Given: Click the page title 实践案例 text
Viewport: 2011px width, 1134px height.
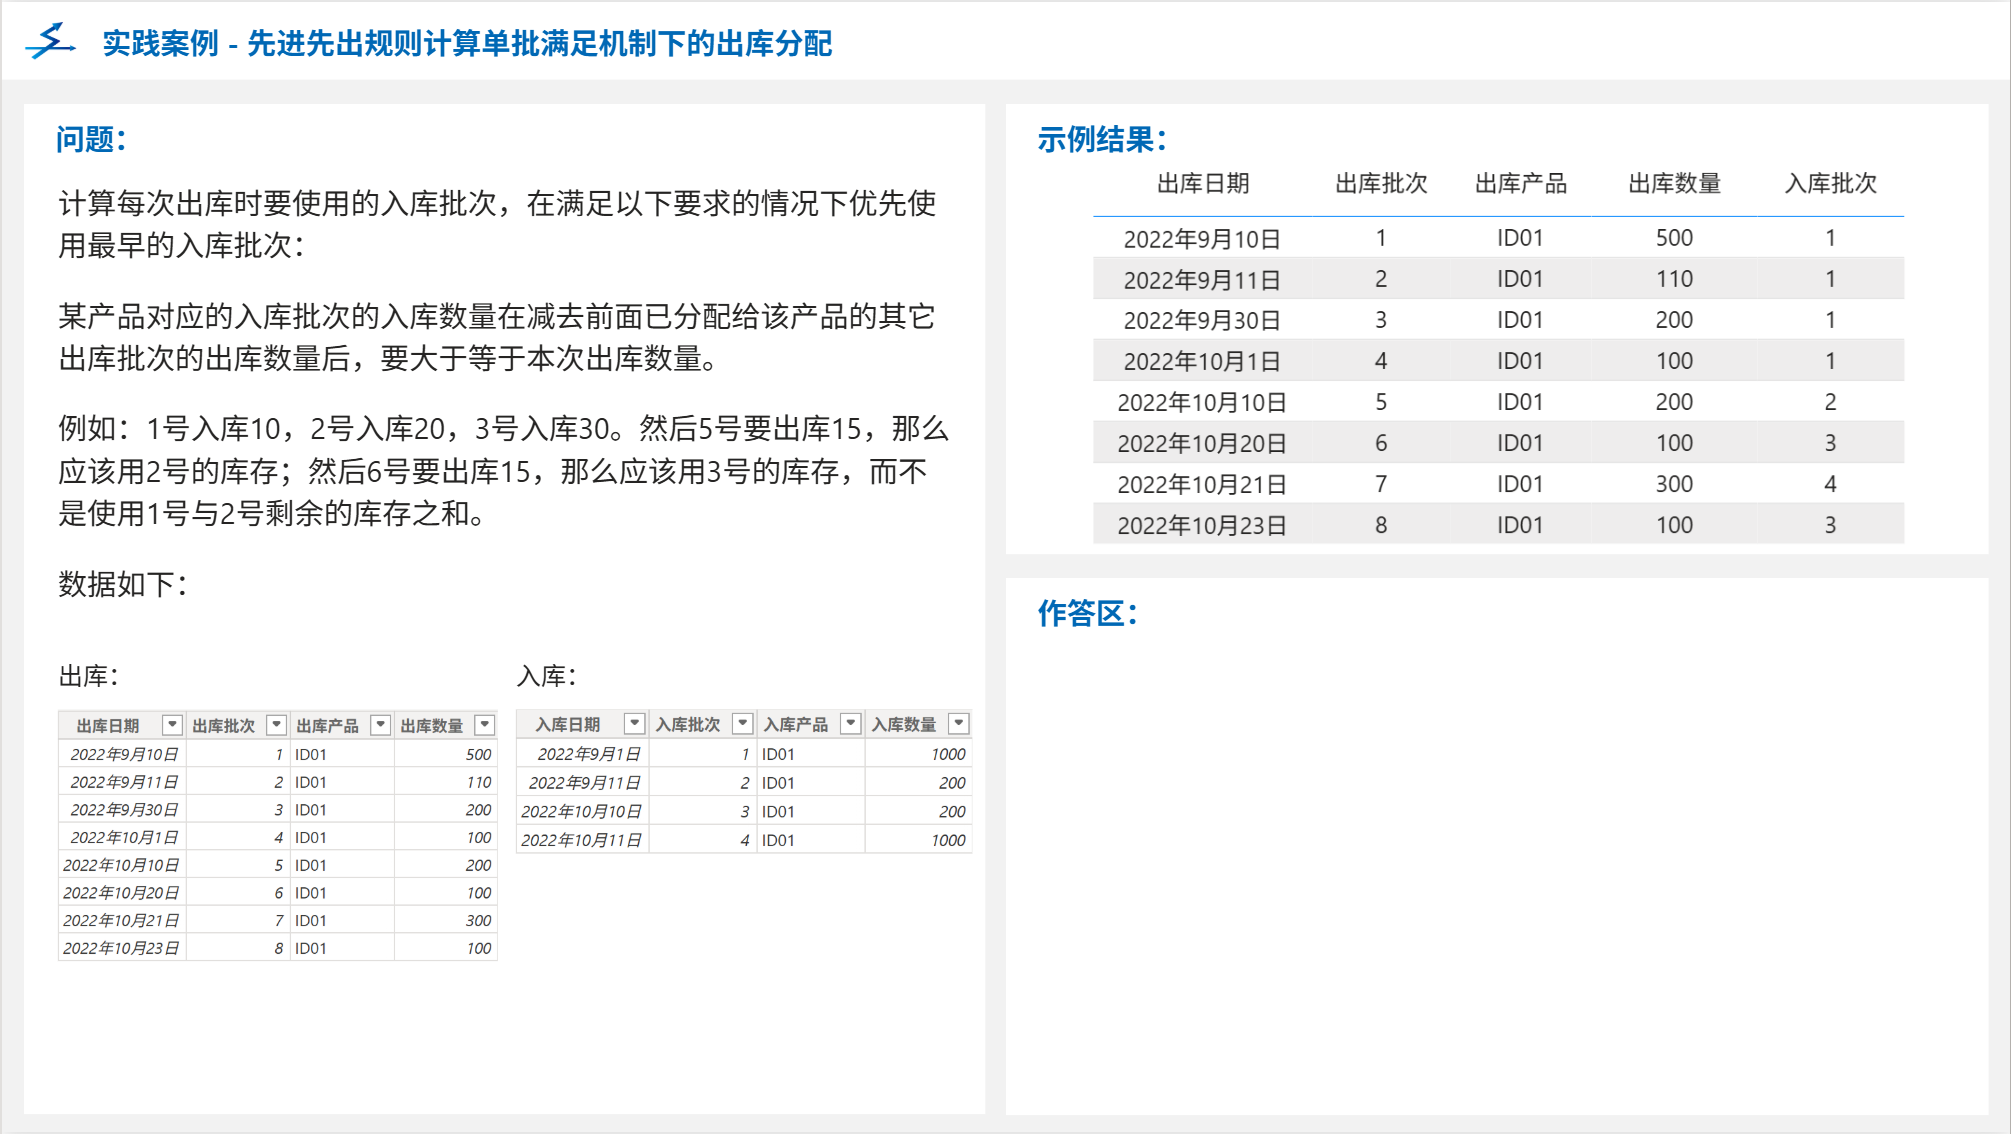Looking at the screenshot, I should pyautogui.click(x=160, y=44).
